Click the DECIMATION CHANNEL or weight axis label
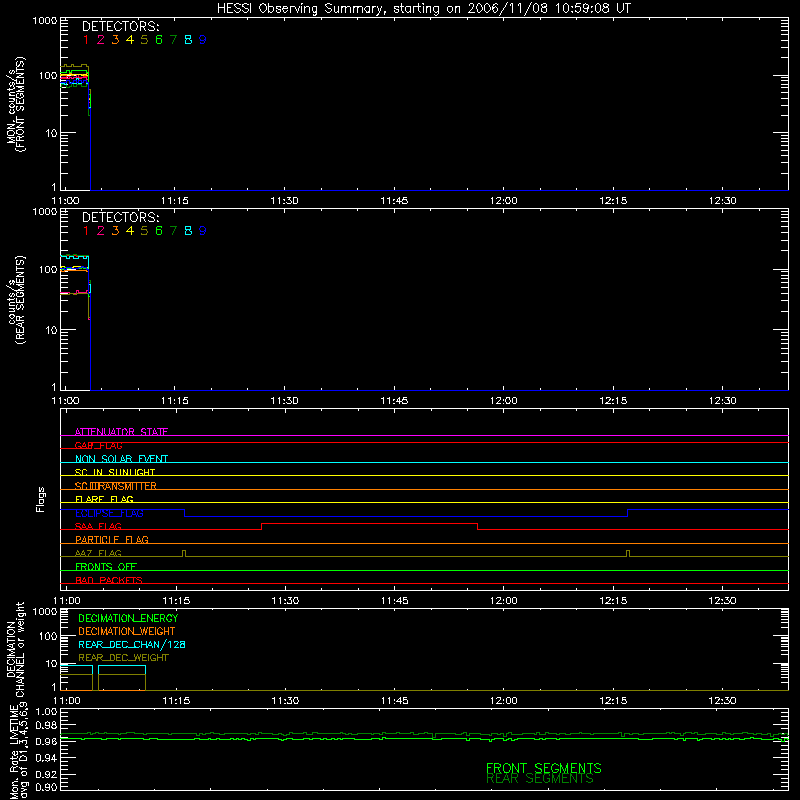The width and height of the screenshot is (800, 800). click(x=15, y=649)
